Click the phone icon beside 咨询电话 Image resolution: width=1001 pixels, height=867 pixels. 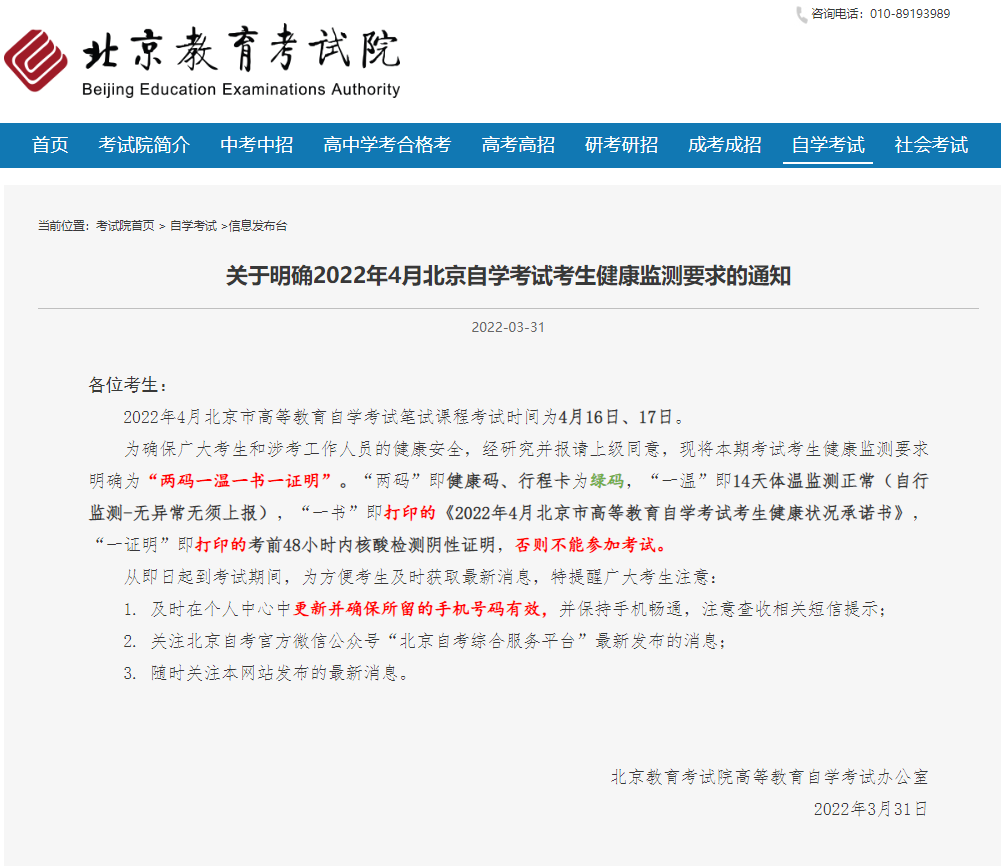click(x=801, y=15)
